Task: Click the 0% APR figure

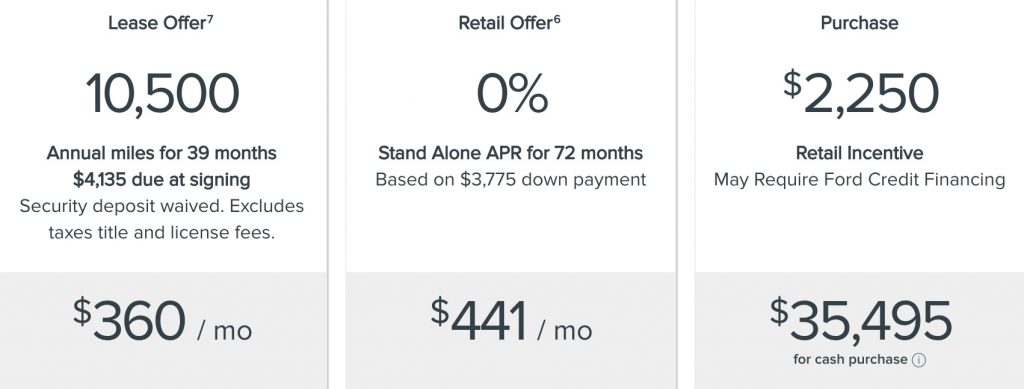Action: click(512, 93)
